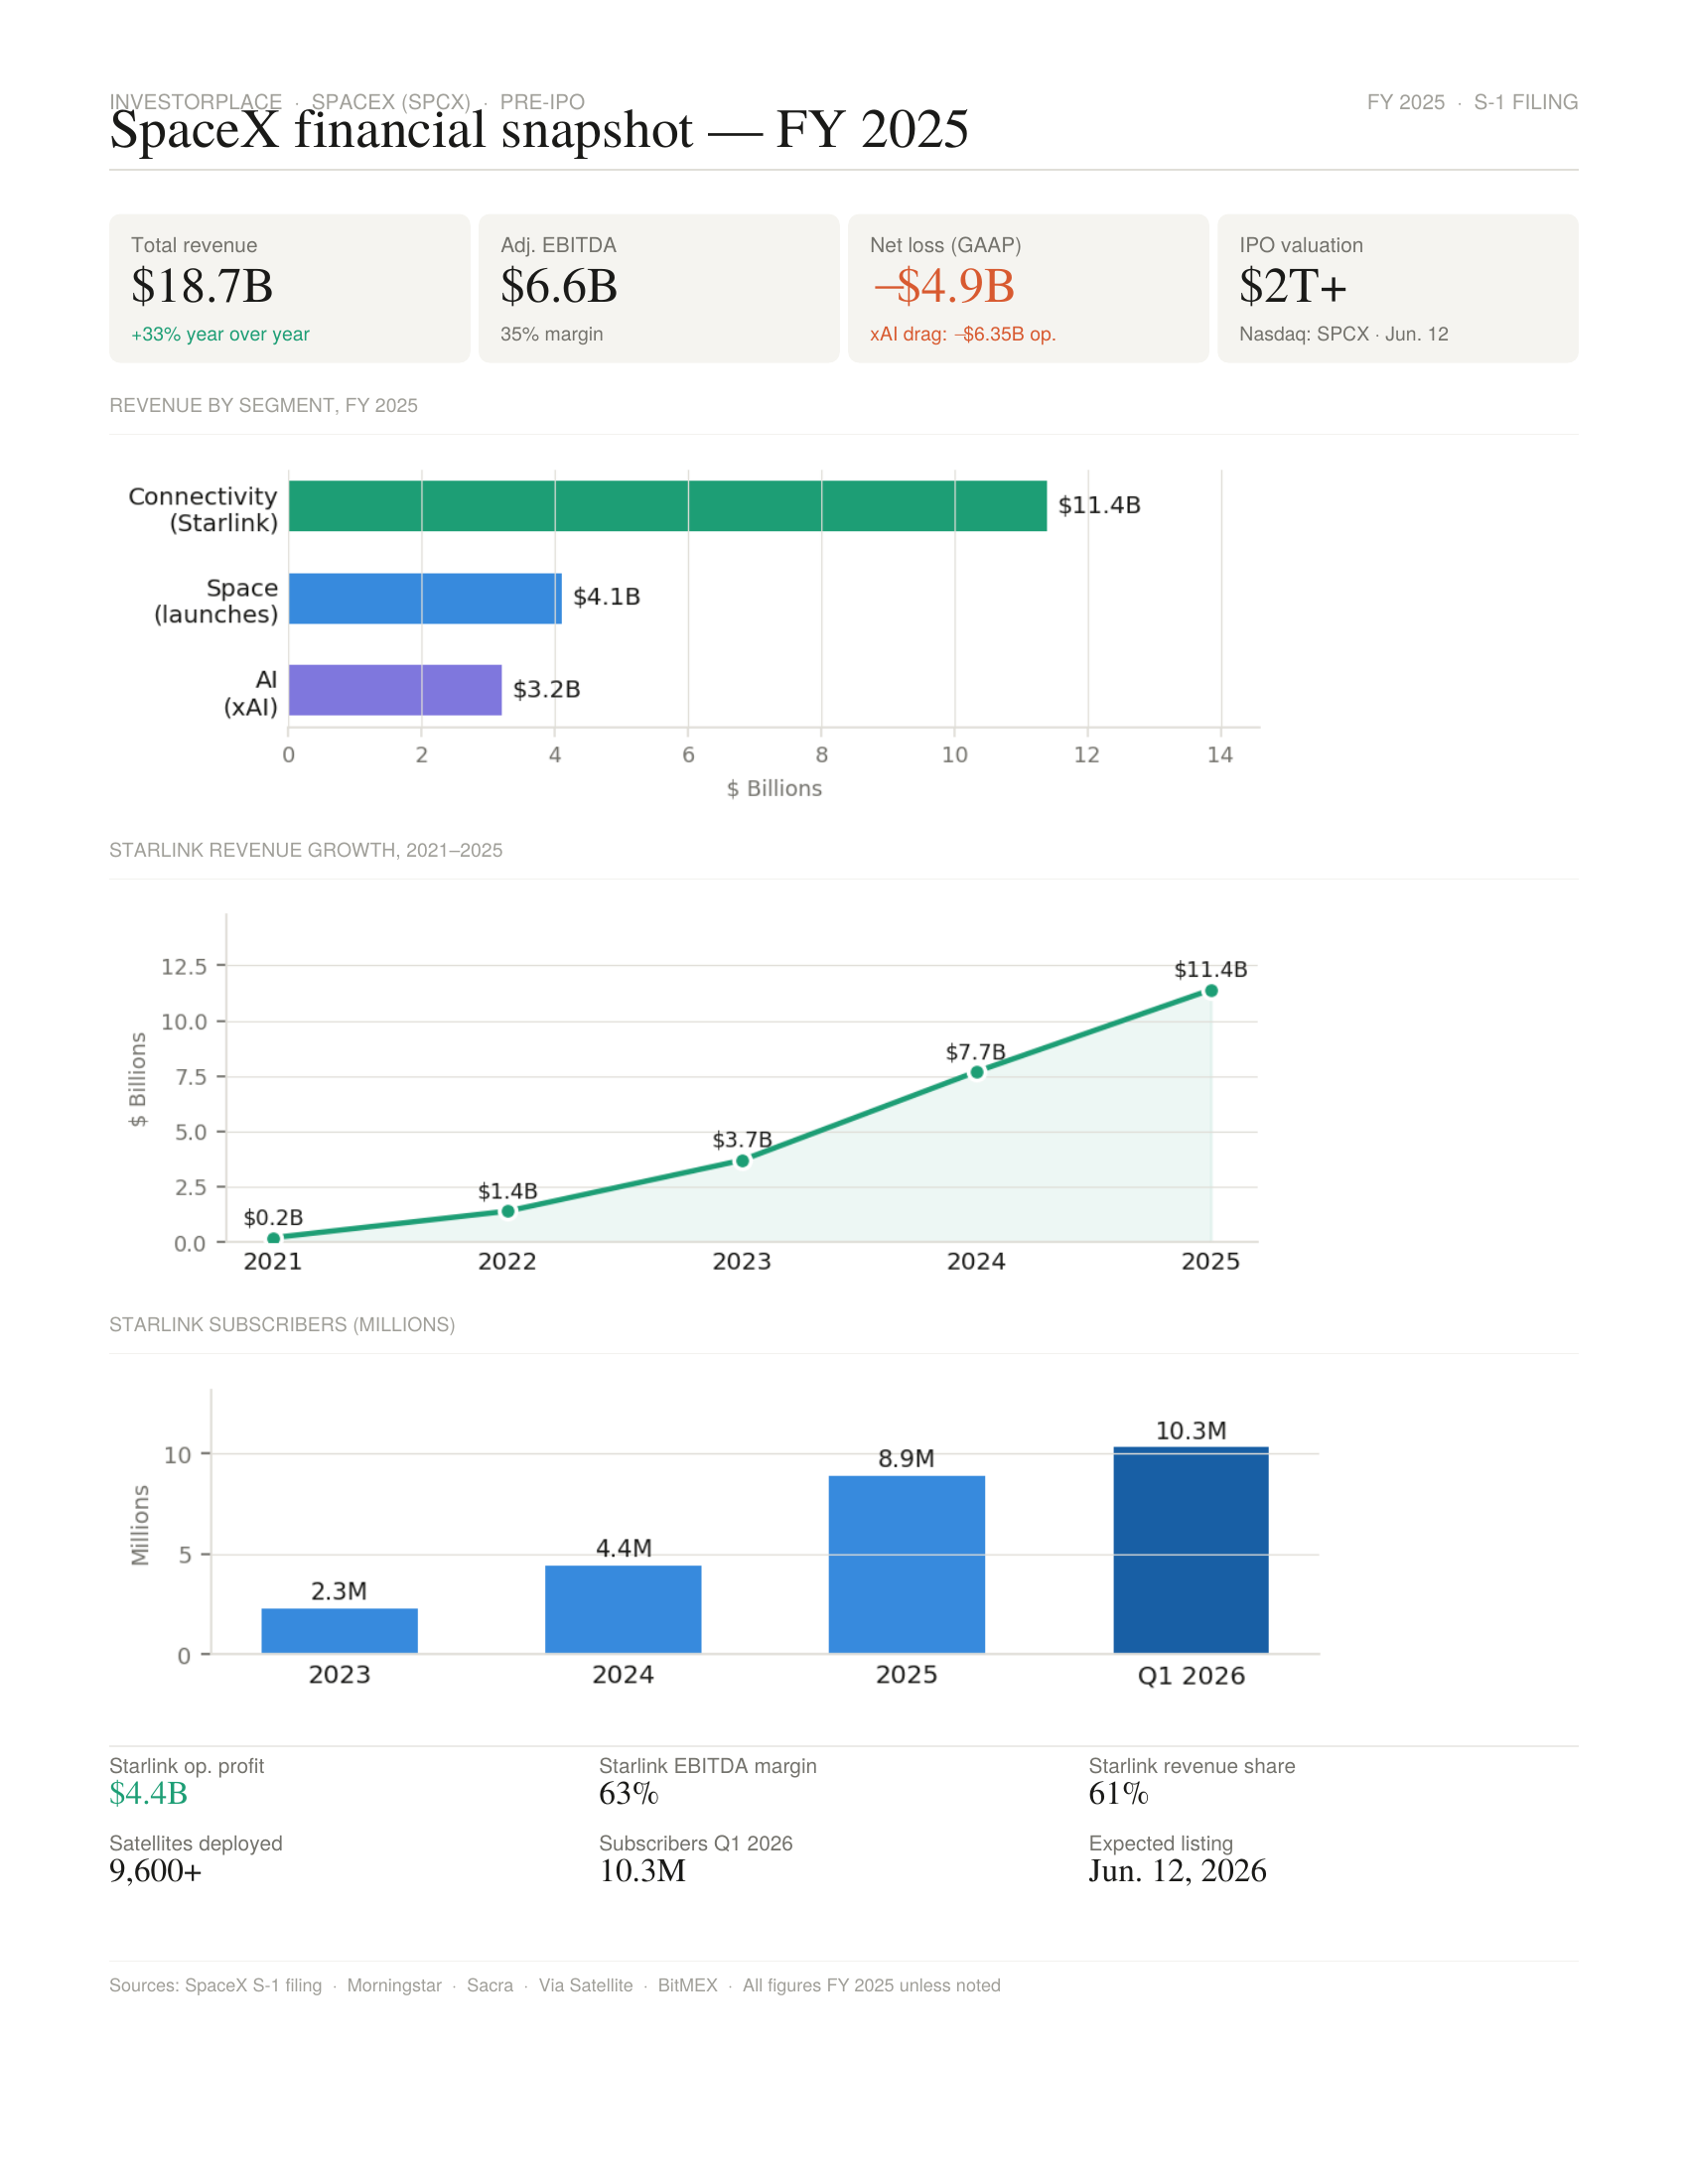
Task: Select the "$1.4B" data label
Action: pos(507,1191)
